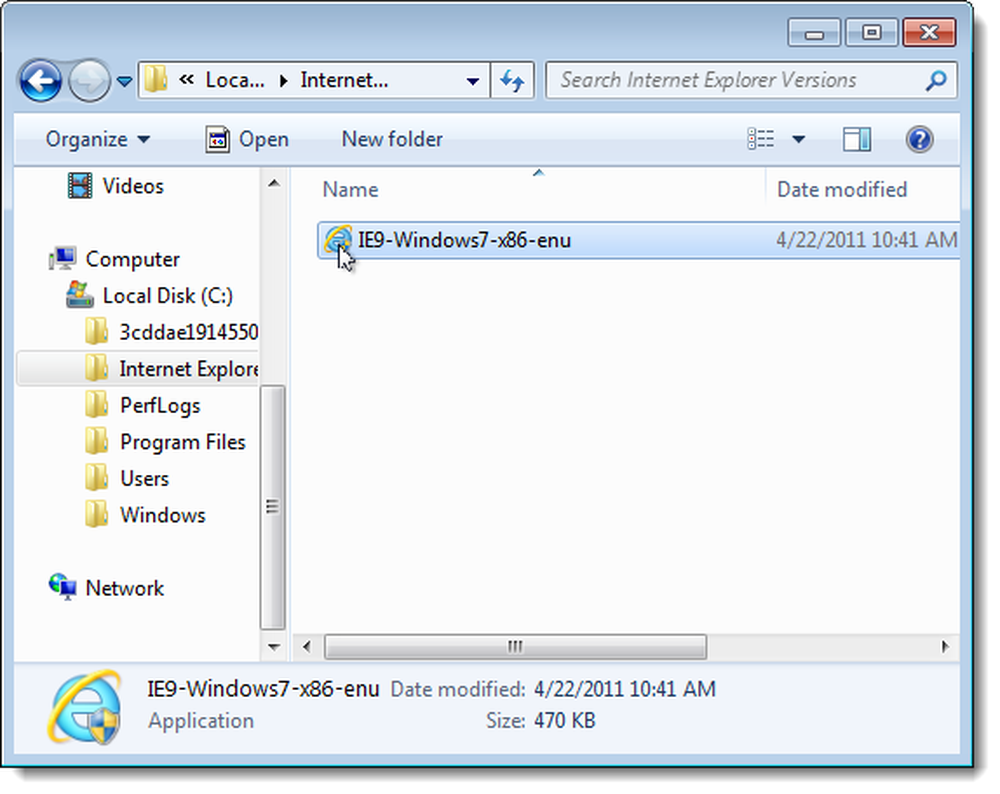Image resolution: width=1000 pixels, height=794 pixels.
Task: Select the Internet Explorer folder in the tree
Action: click(x=189, y=369)
